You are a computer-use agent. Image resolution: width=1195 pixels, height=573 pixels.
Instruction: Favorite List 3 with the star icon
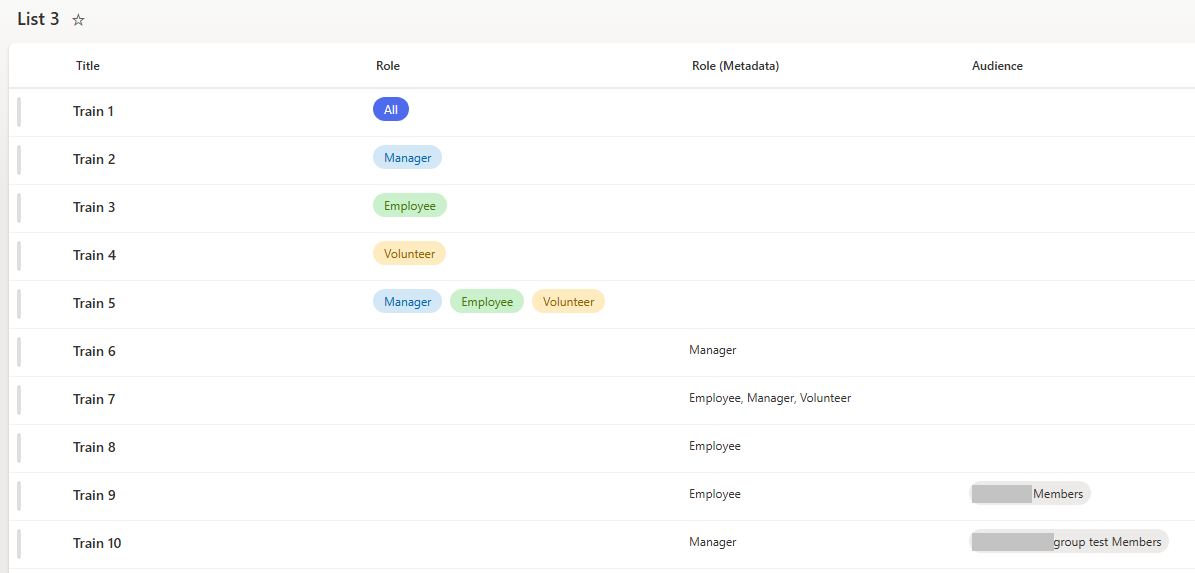coord(78,21)
